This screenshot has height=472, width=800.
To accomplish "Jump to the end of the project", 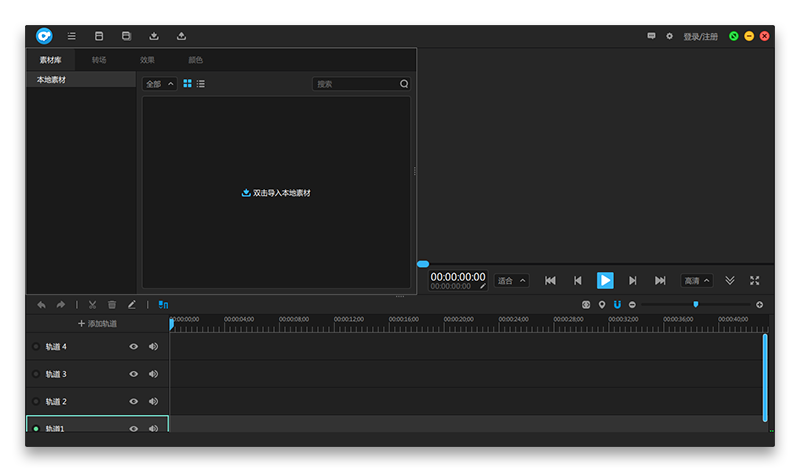I will 660,280.
